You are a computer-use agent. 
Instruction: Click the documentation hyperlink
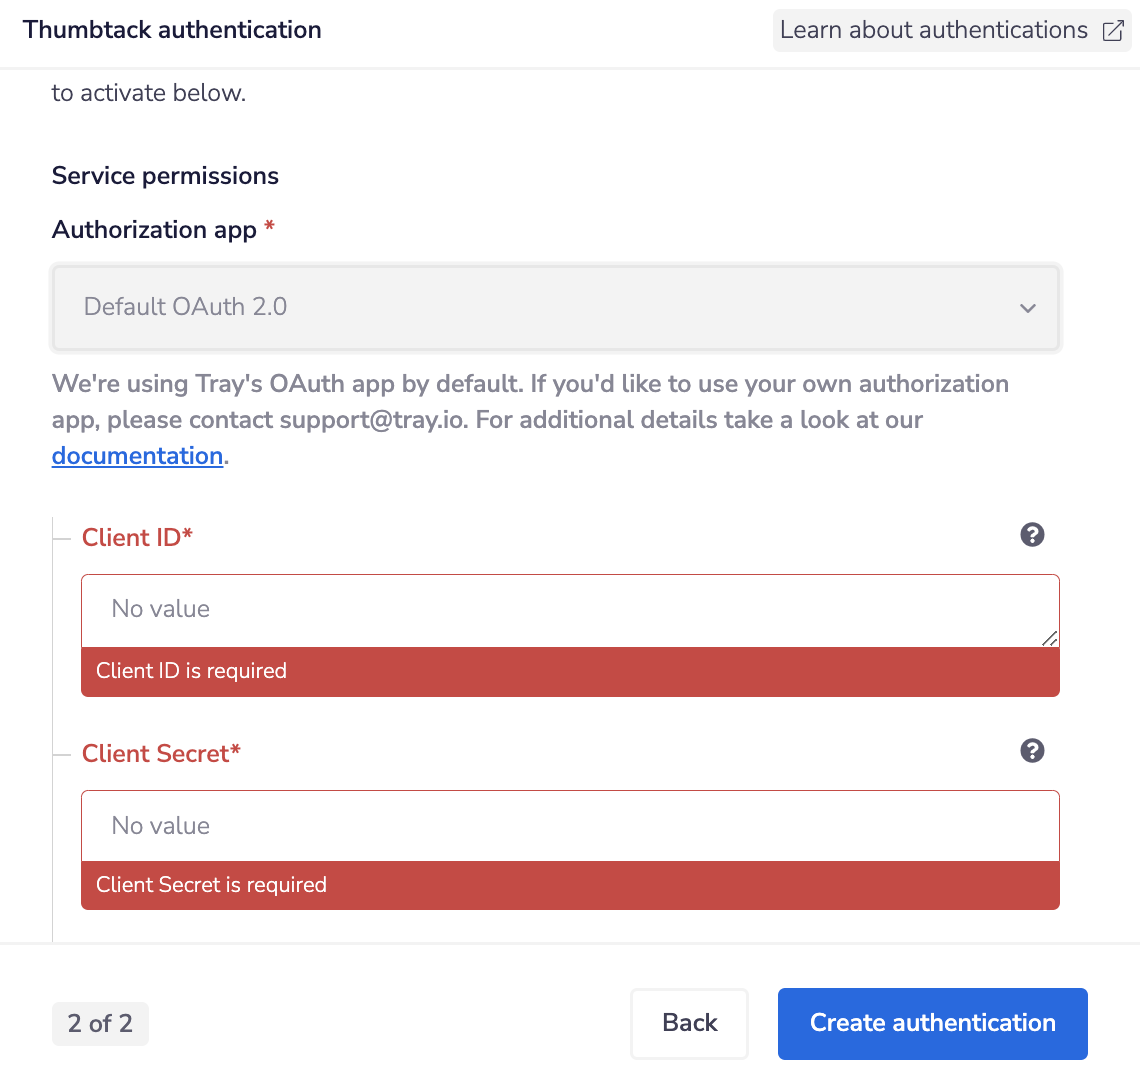(137, 455)
